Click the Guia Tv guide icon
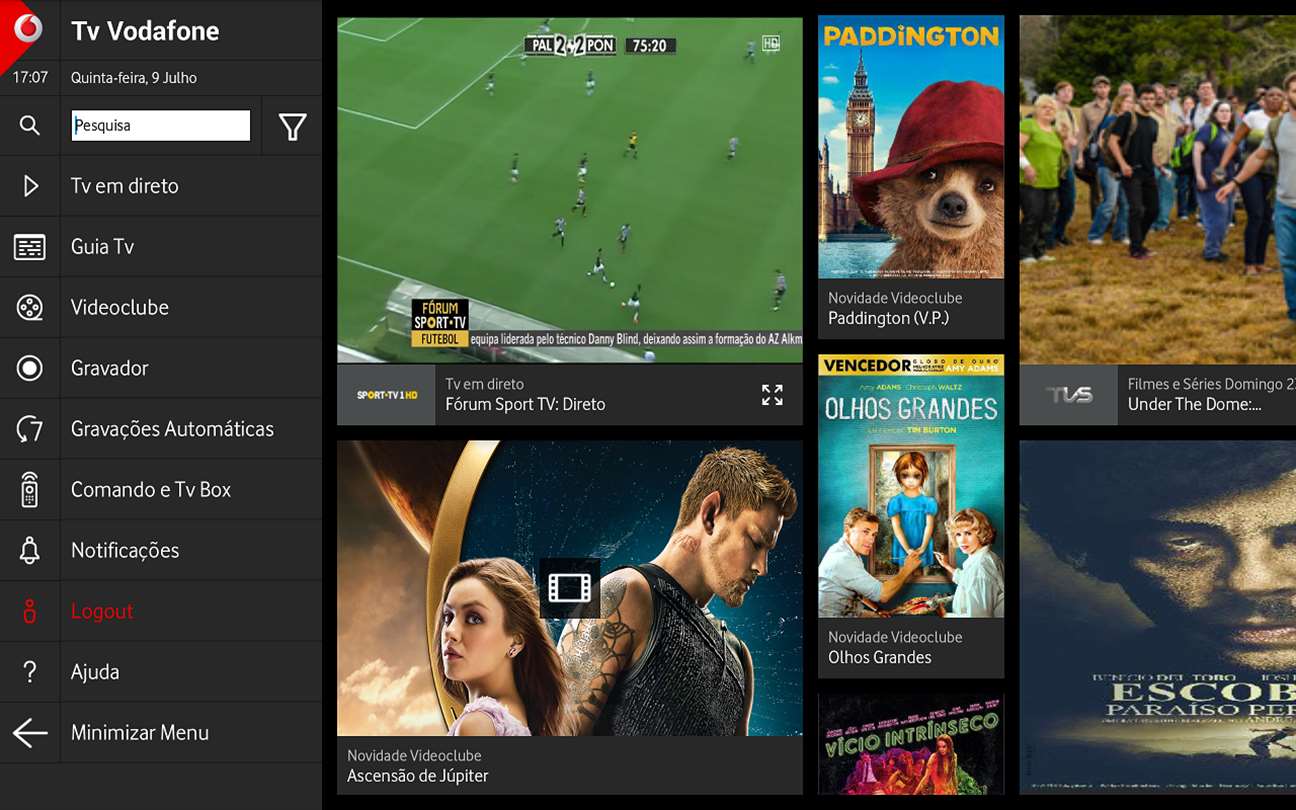Viewport: 1296px width, 810px height. click(30, 247)
